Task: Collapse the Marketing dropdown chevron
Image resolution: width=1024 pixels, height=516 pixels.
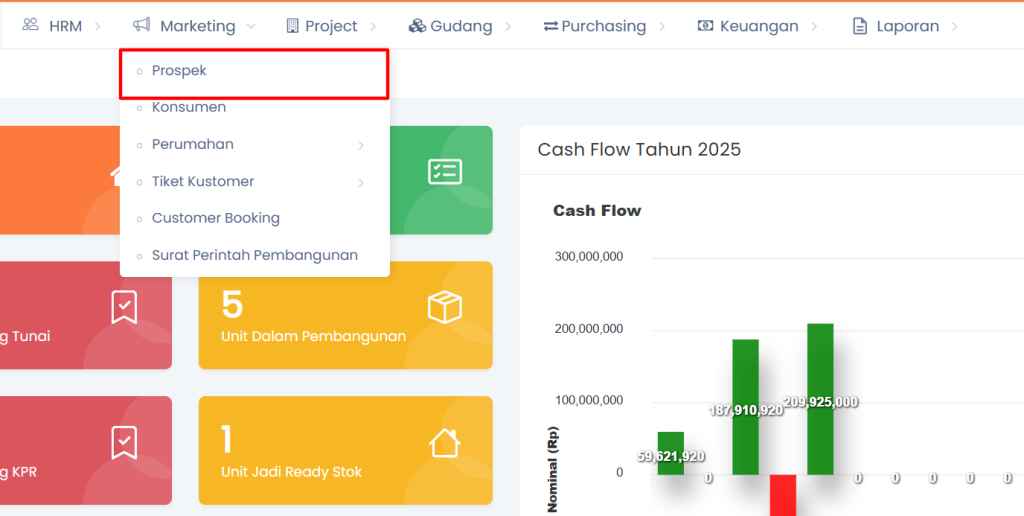Action: (x=251, y=26)
